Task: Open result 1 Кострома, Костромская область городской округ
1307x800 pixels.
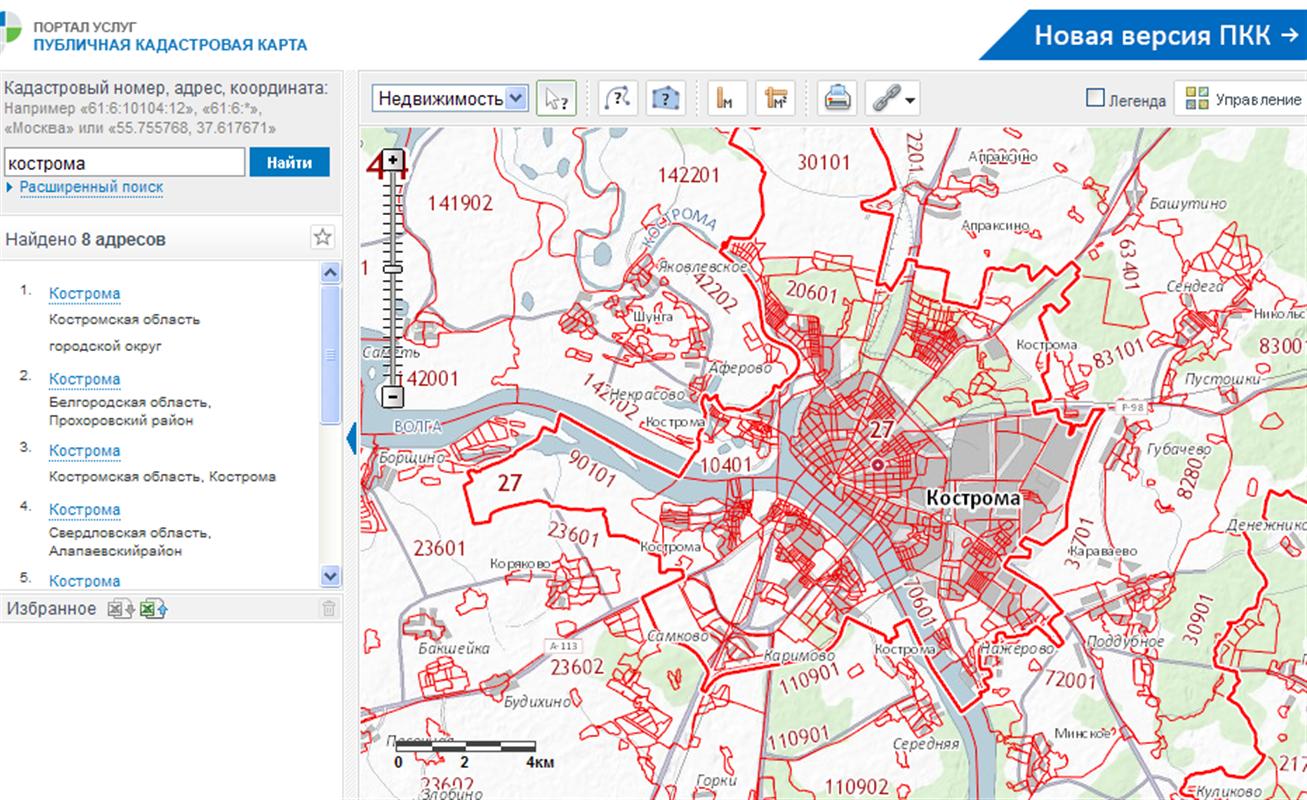Action: tap(85, 293)
